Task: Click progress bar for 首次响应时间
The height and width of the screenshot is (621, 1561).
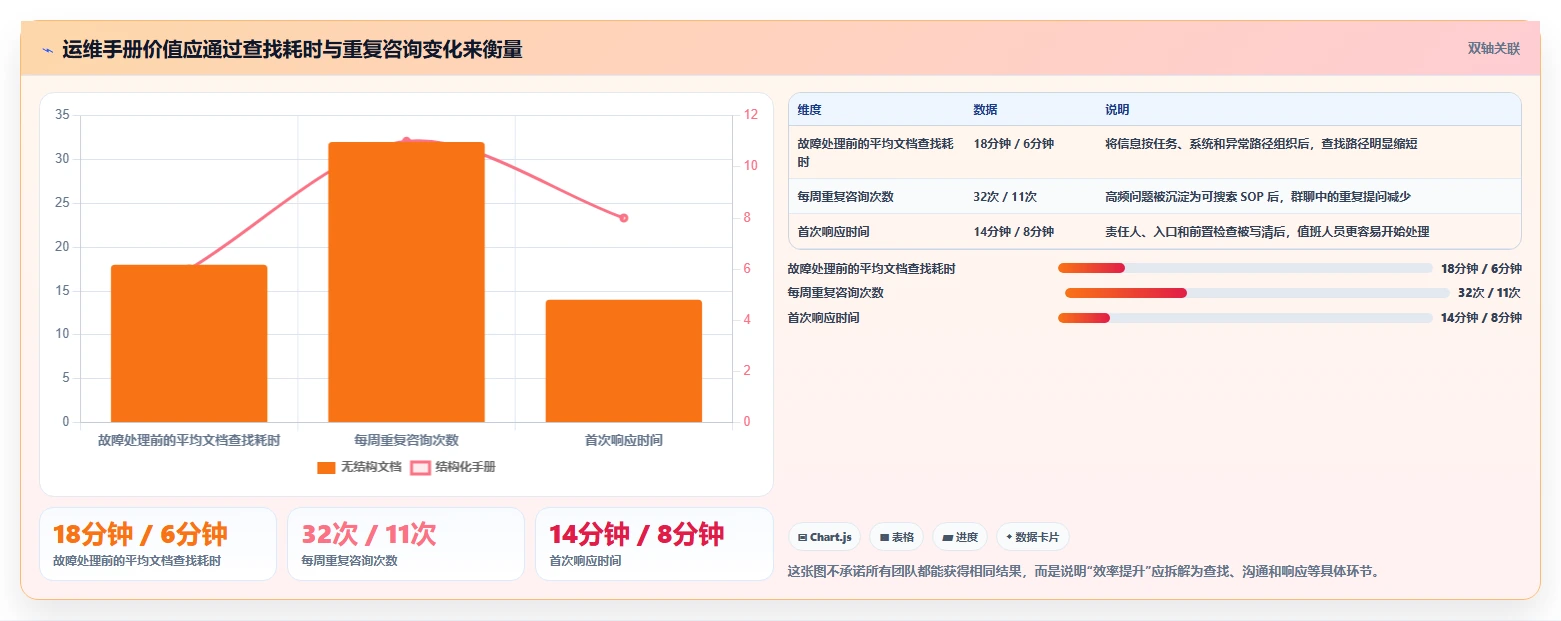Action: coord(1245,318)
